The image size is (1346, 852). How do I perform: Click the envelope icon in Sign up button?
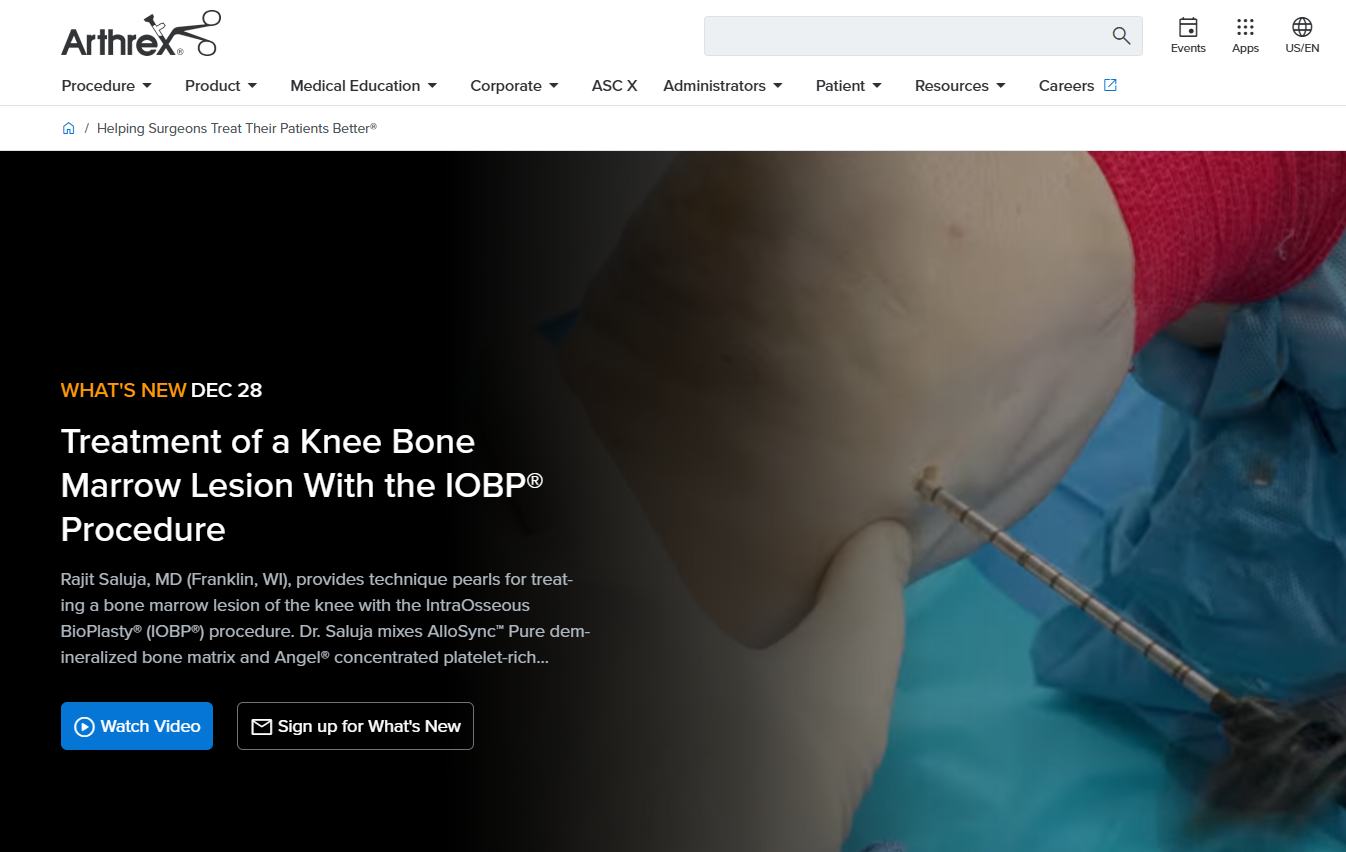tap(262, 727)
